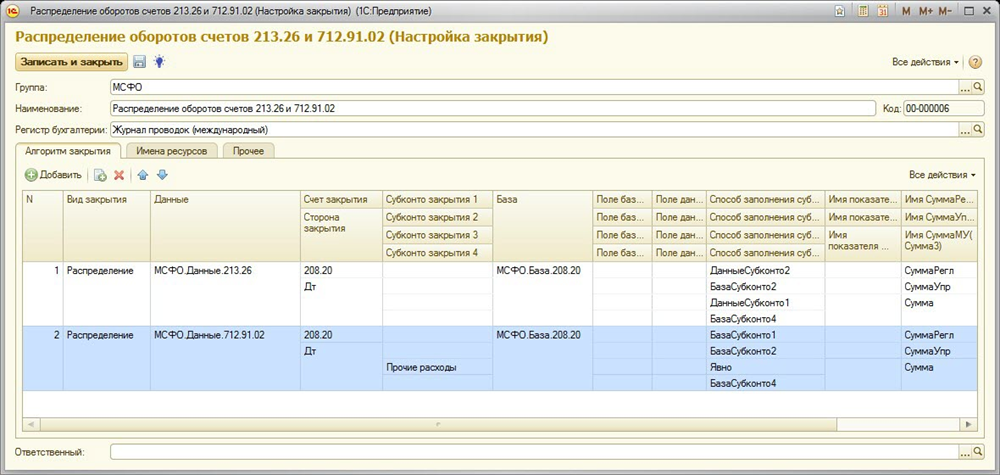This screenshot has width=1000, height=475.
Task: Click into the Наименование text field
Action: [x=490, y=108]
